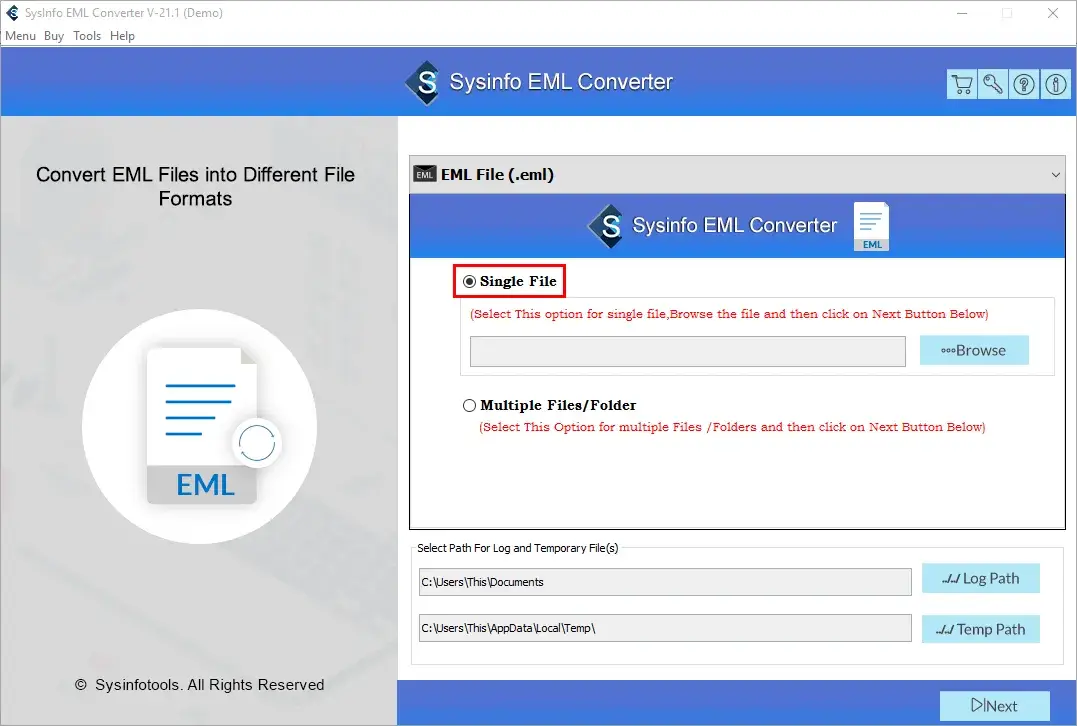The width and height of the screenshot is (1077, 726).
Task: Click the large EML file illustration
Action: tap(200, 427)
